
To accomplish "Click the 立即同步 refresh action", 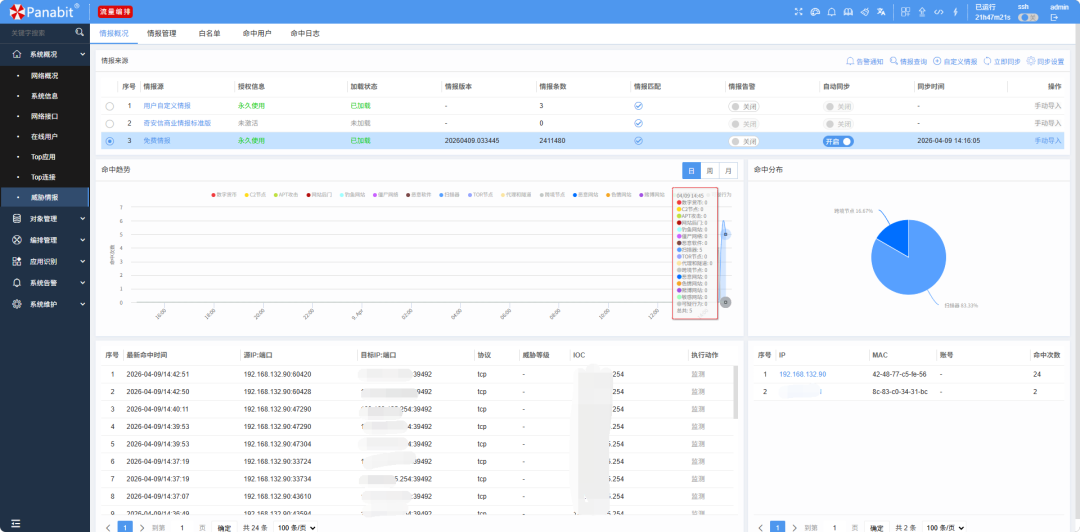I will [x=1002, y=61].
